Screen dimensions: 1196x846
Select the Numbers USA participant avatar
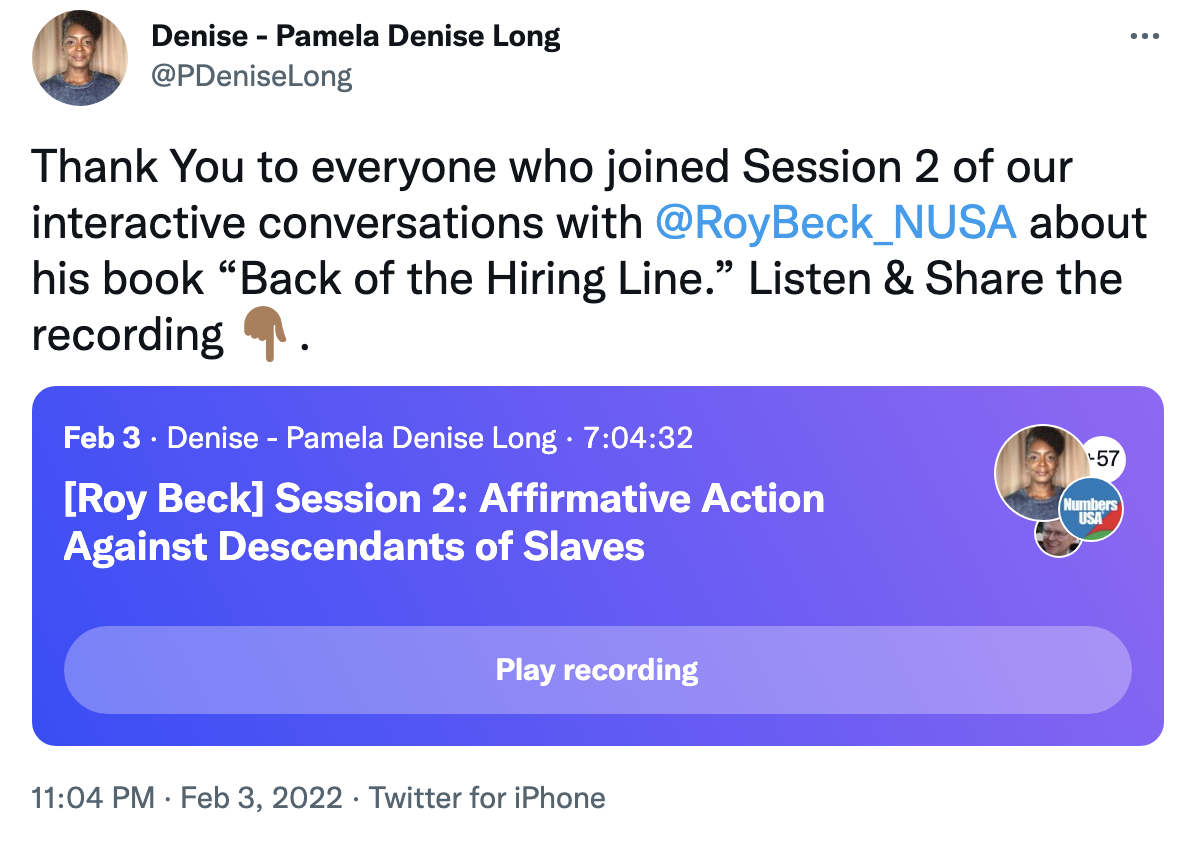pos(1090,511)
